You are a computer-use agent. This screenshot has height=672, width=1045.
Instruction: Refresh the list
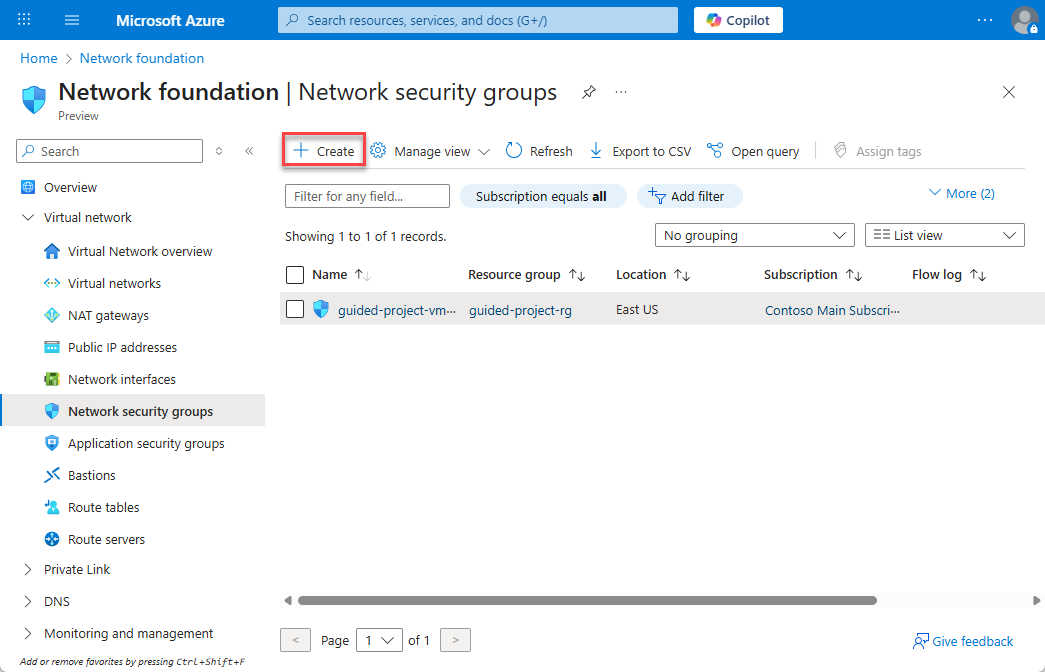538,151
